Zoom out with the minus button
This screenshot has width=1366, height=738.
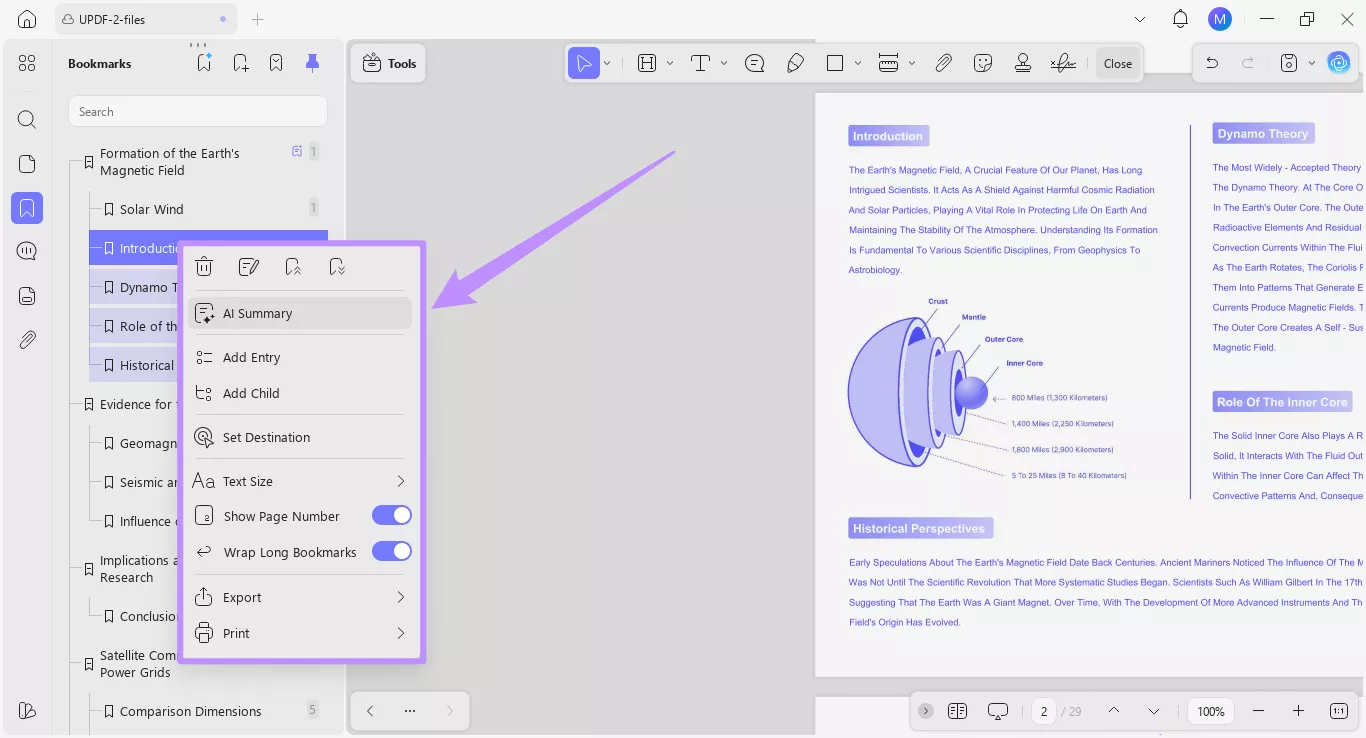coord(1258,711)
